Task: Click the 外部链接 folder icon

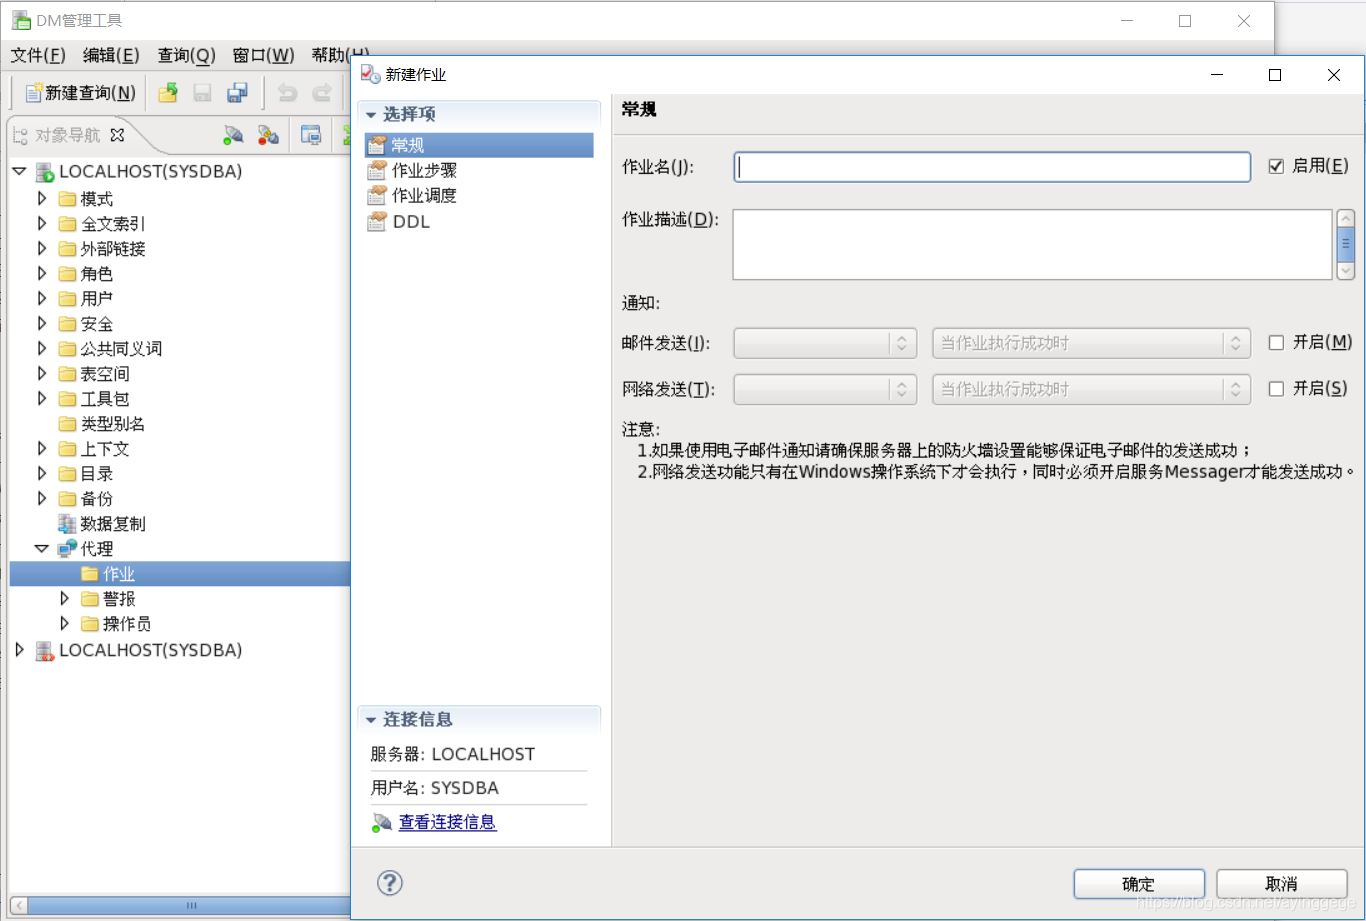Action: (67, 249)
